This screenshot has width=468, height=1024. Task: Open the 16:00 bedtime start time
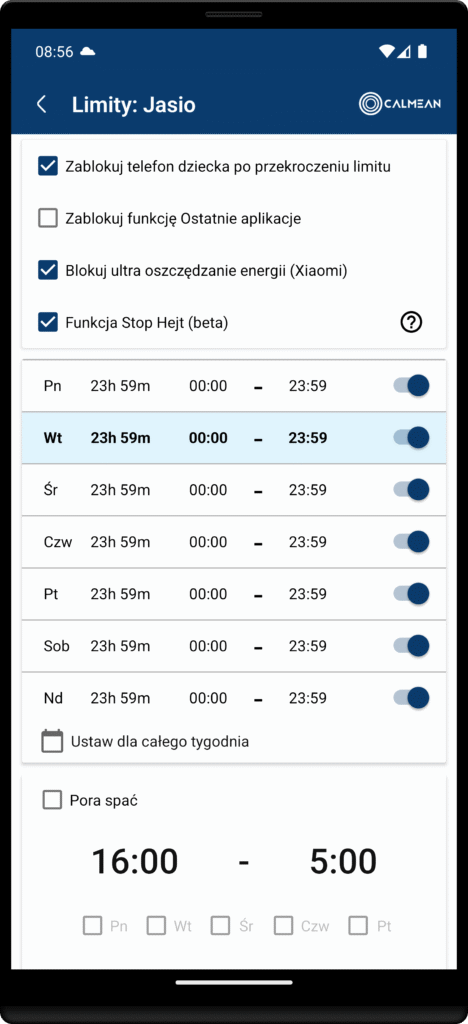coord(134,862)
